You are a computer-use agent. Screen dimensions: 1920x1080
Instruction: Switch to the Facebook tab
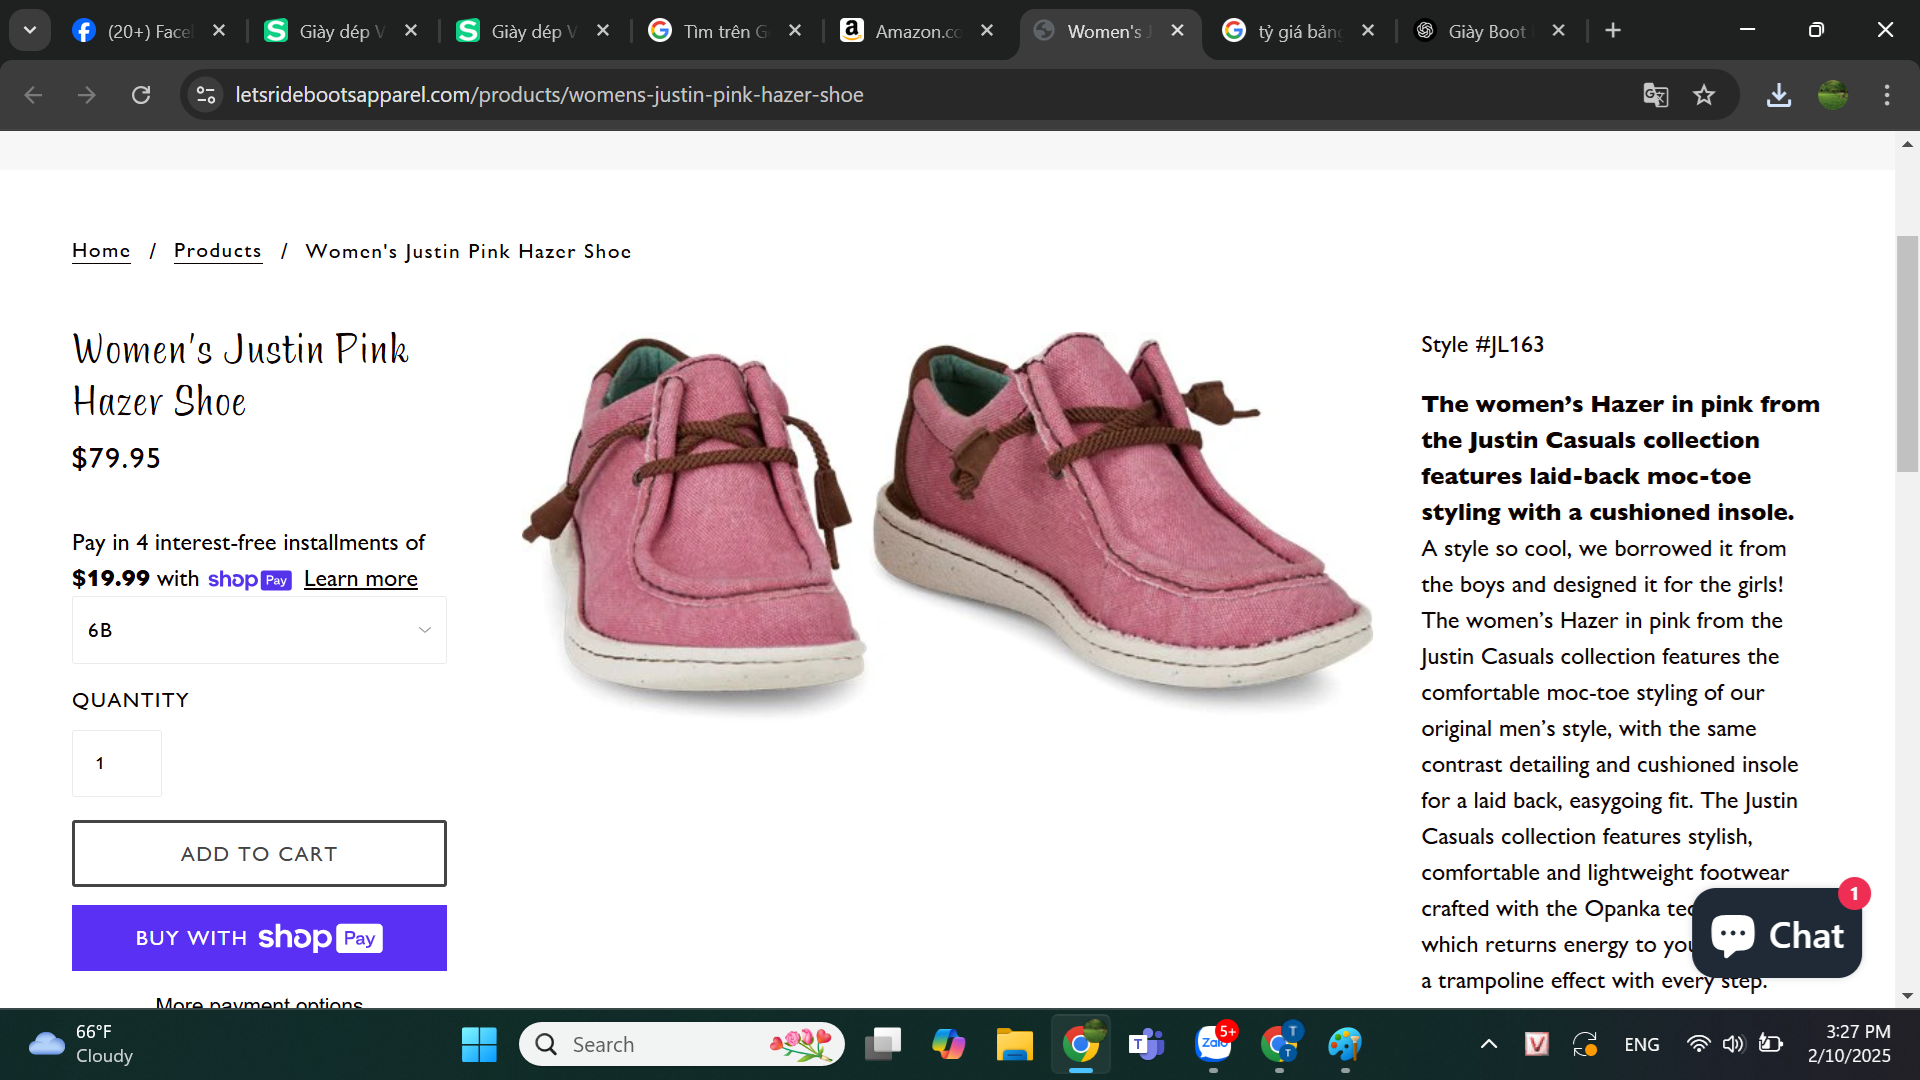coord(147,31)
